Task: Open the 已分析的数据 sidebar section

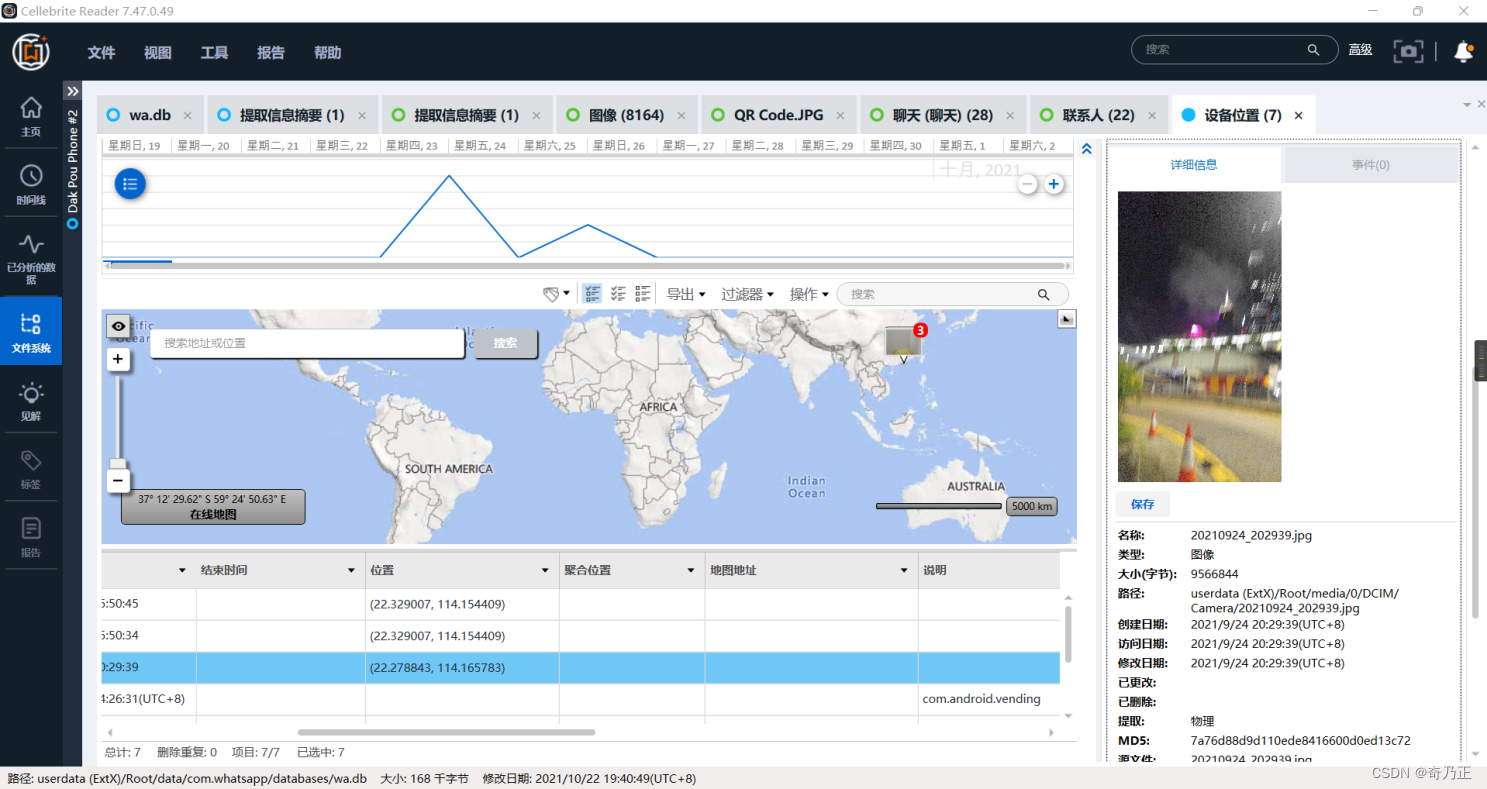Action: (31, 258)
